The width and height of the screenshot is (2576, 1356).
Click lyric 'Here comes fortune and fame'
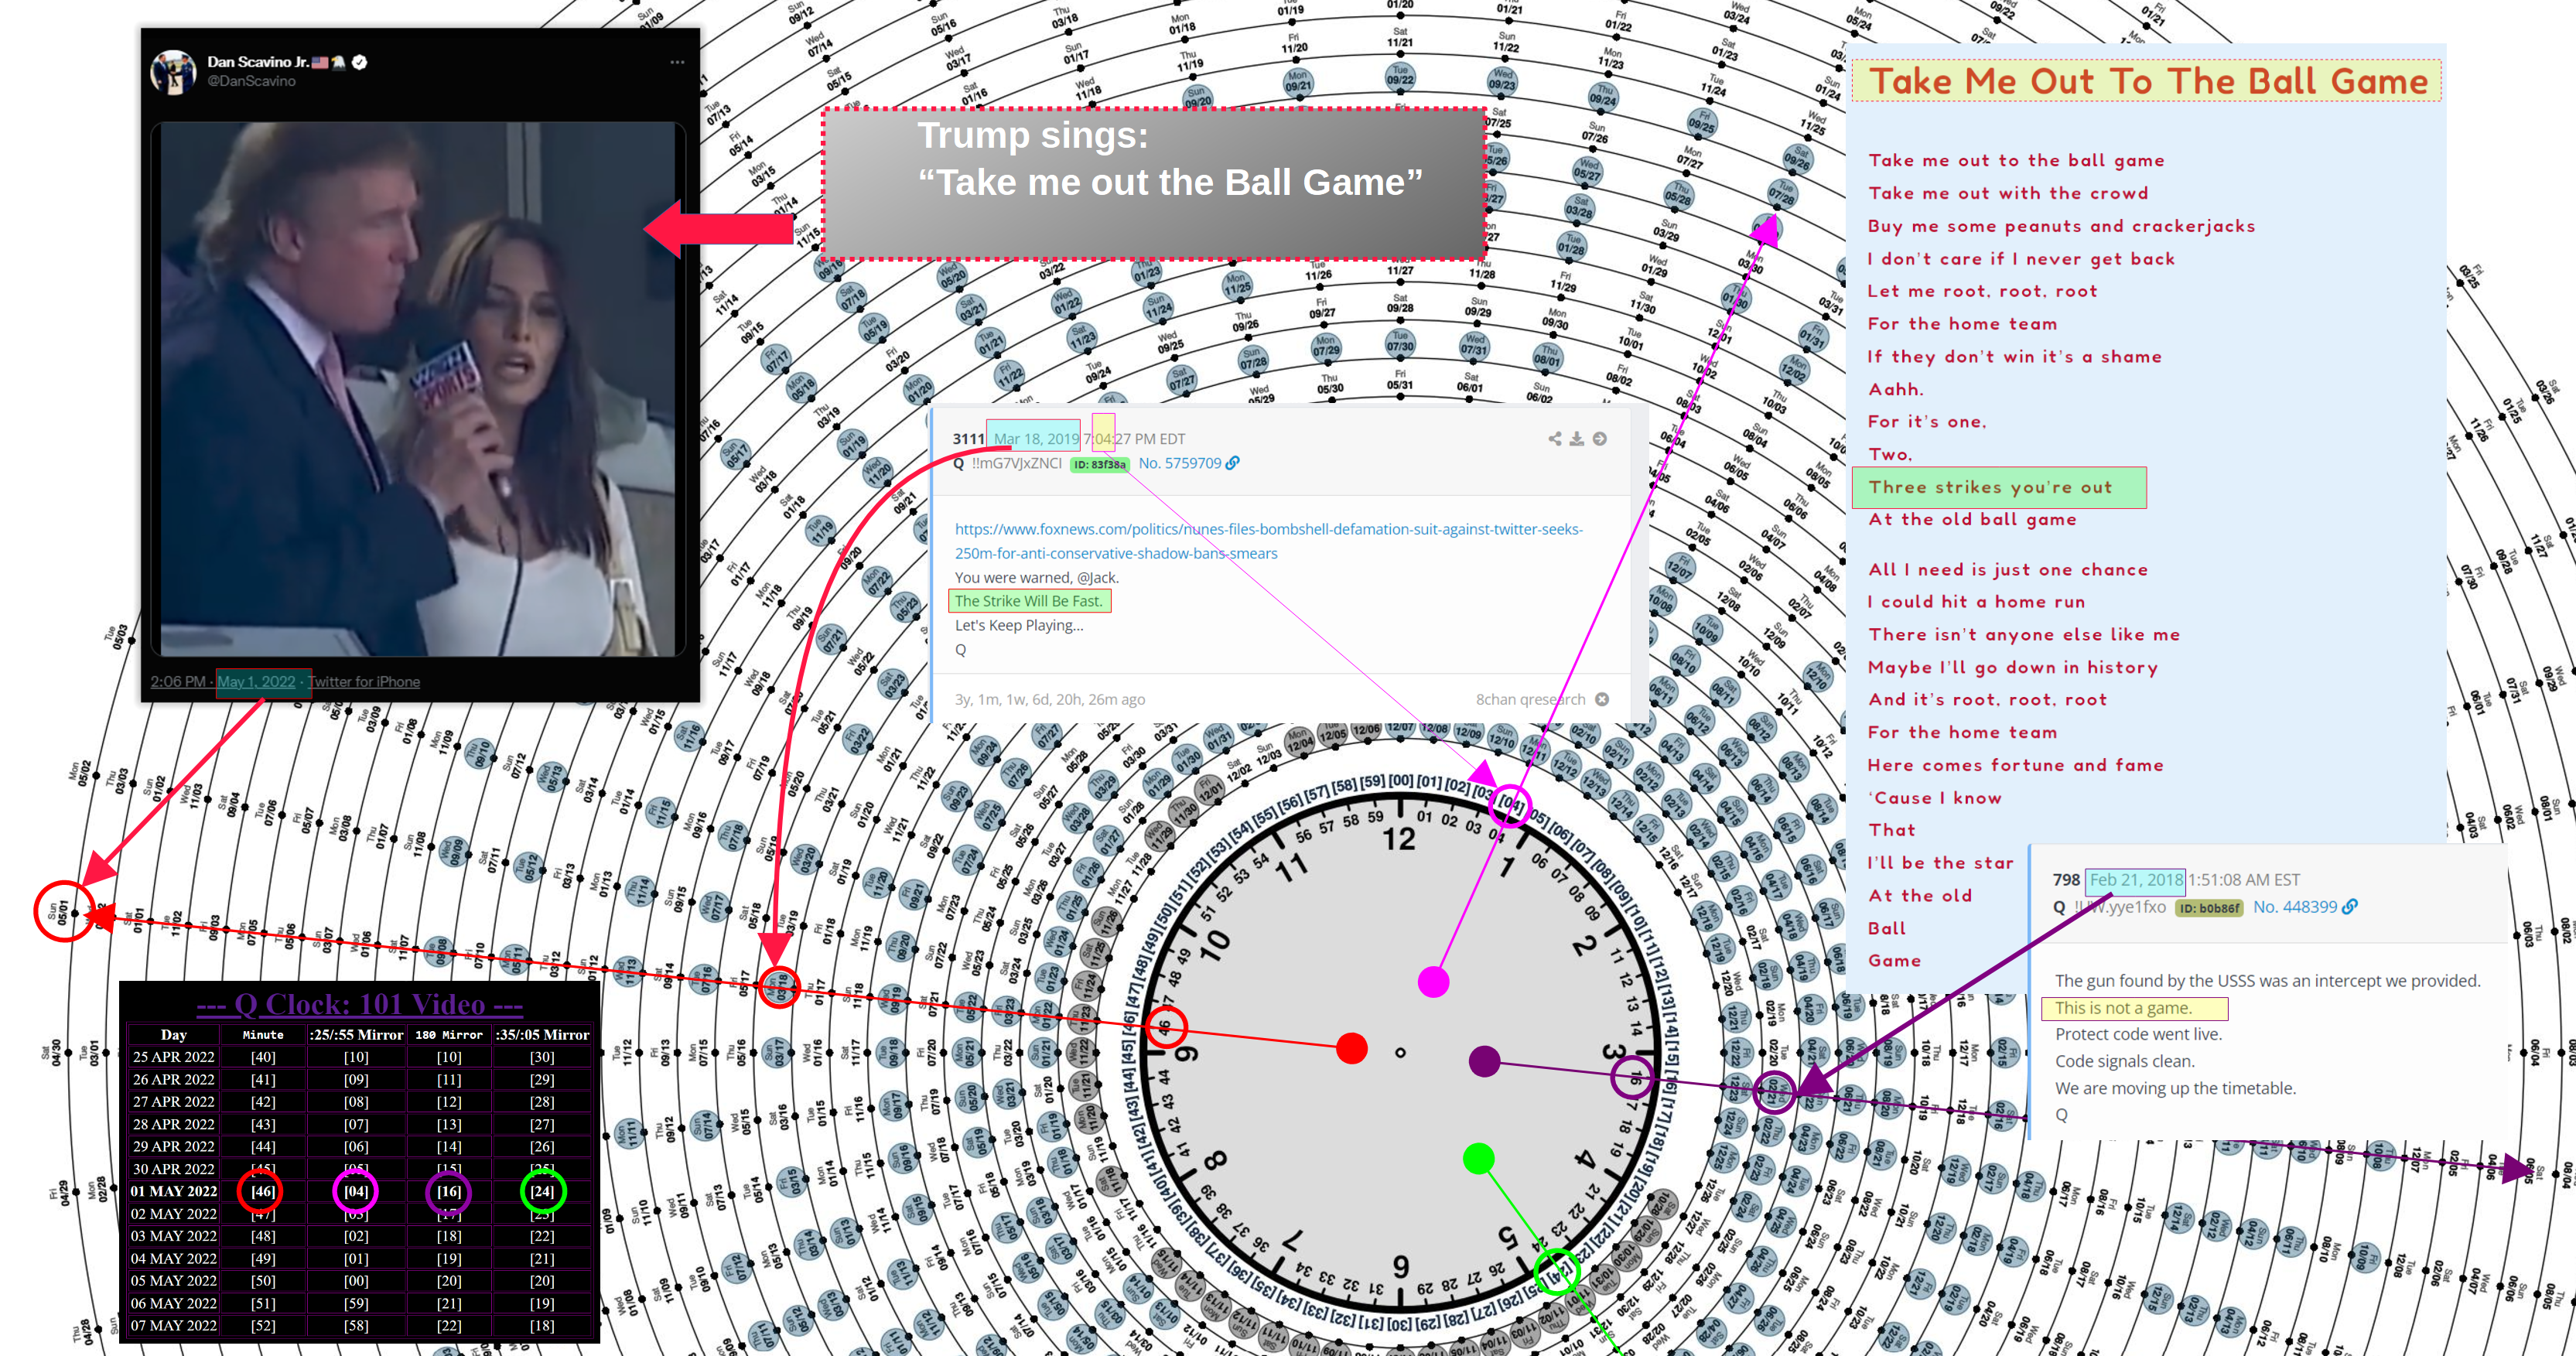pyautogui.click(x=2015, y=765)
